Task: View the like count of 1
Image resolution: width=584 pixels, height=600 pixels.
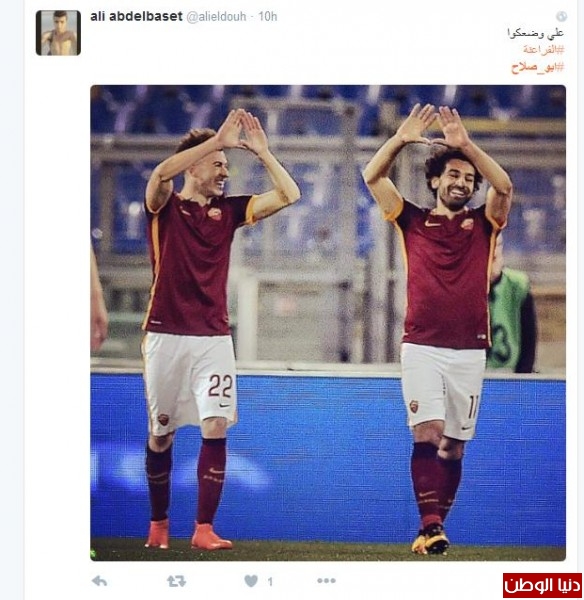Action: pos(270,582)
